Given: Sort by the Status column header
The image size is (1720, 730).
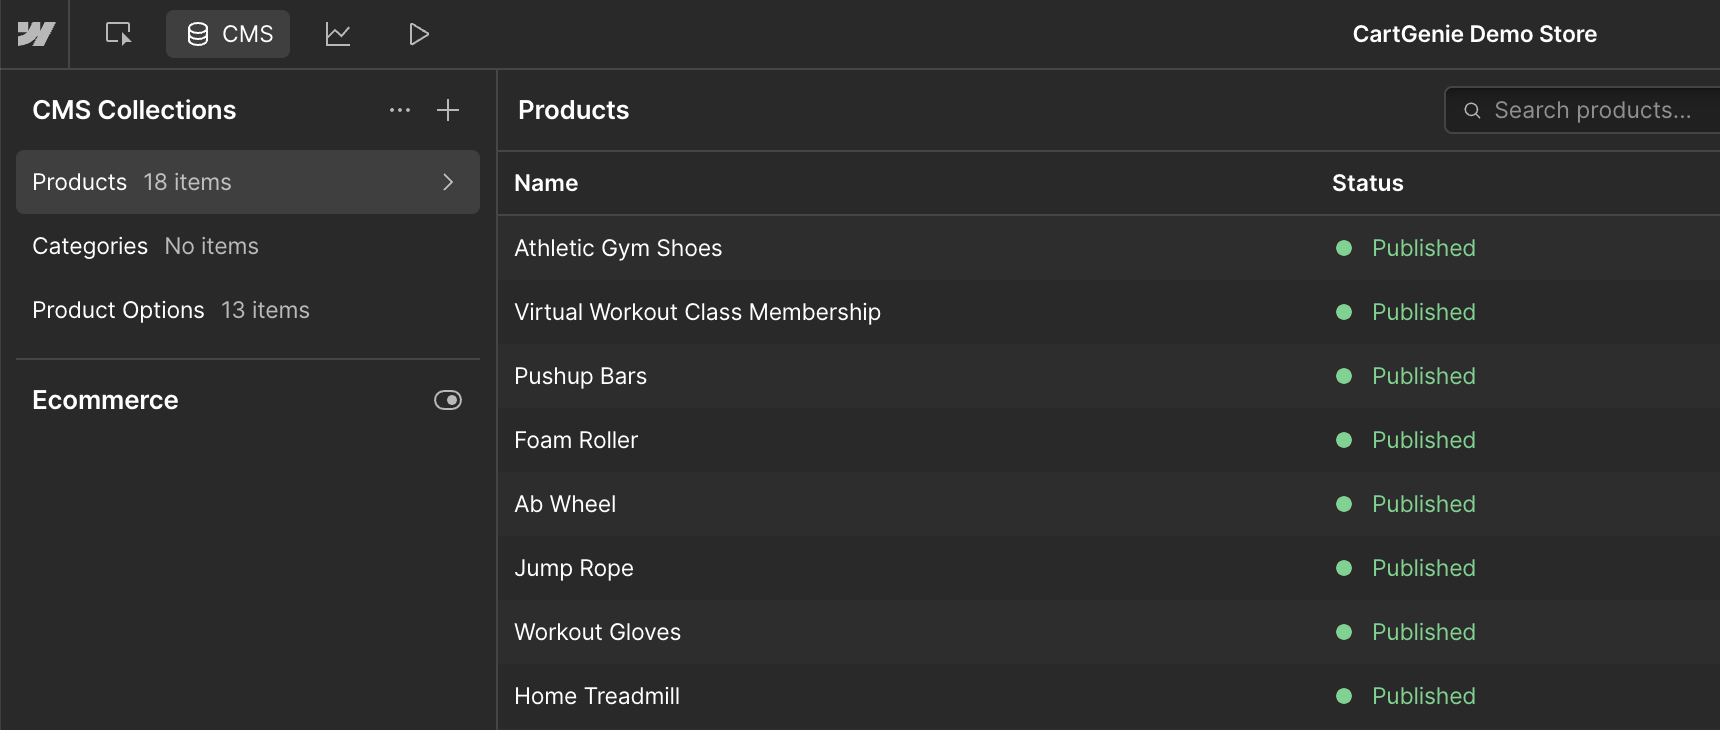Looking at the screenshot, I should point(1368,183).
